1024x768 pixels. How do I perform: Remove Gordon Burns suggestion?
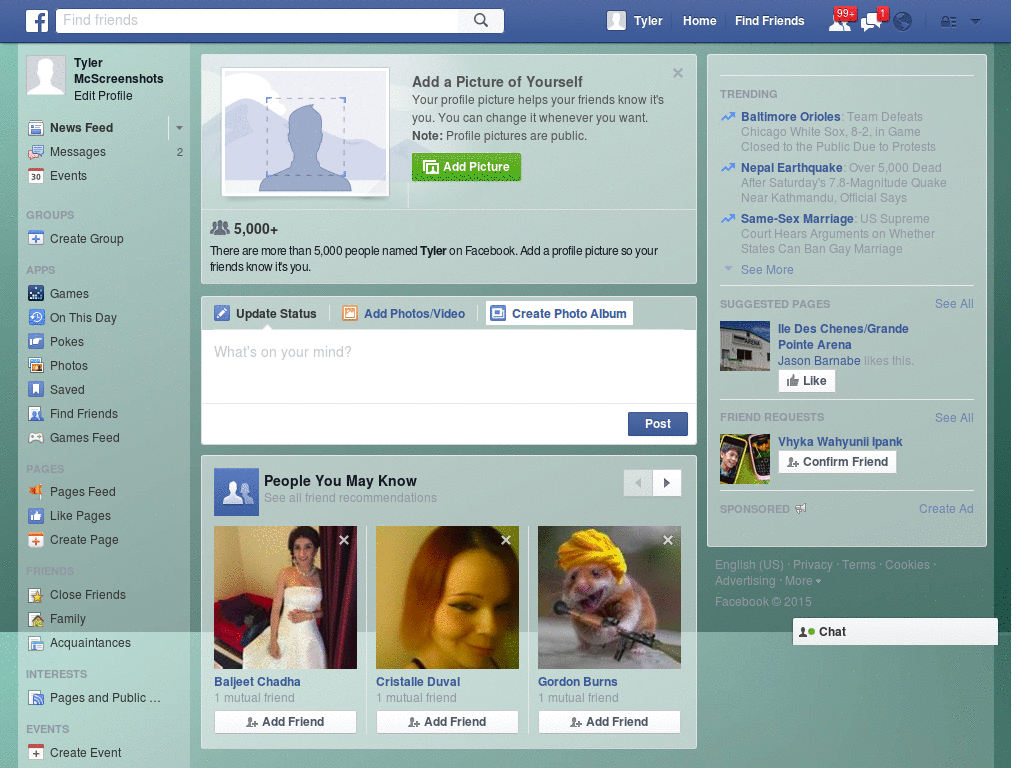click(x=667, y=540)
